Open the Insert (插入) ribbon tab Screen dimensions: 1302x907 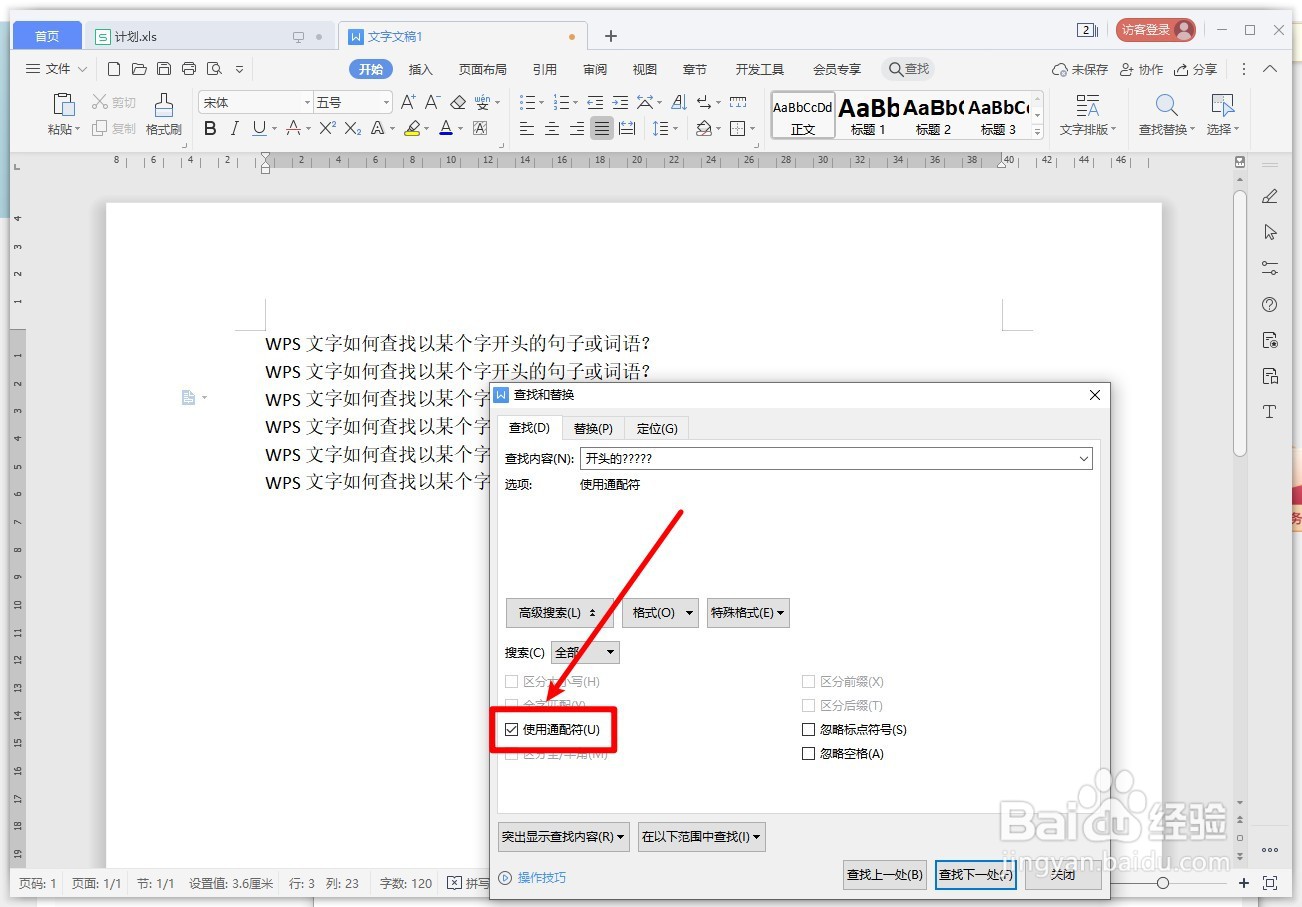pos(421,69)
